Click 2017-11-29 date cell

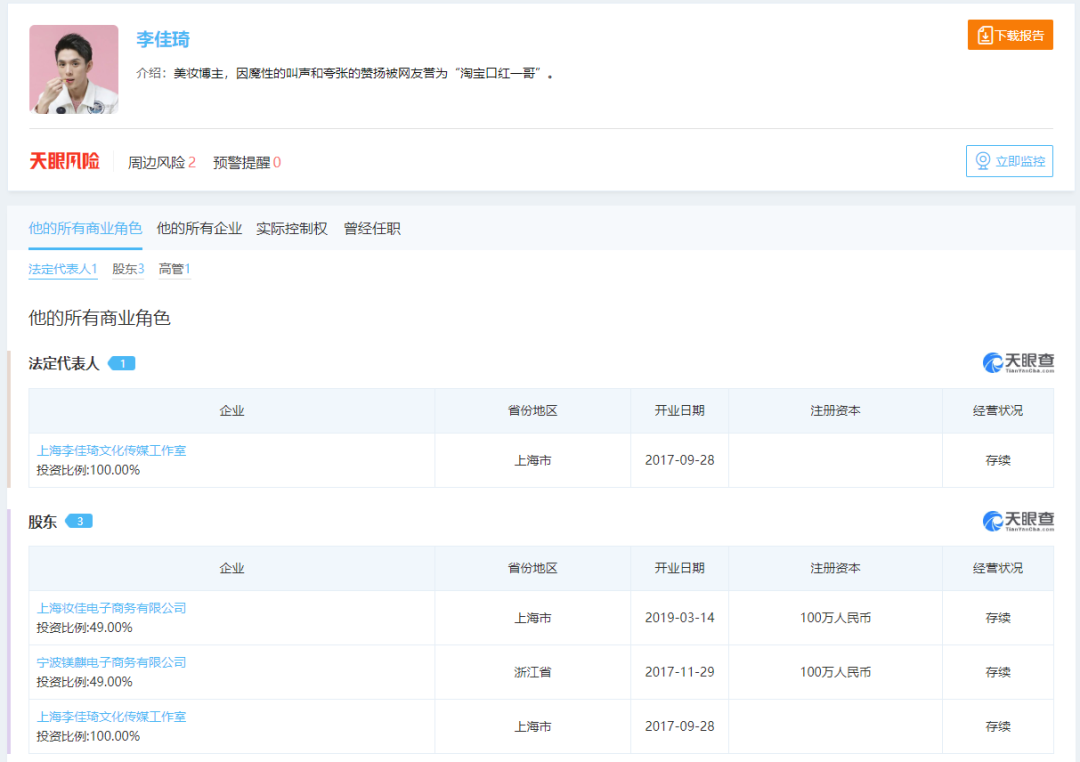coord(679,672)
